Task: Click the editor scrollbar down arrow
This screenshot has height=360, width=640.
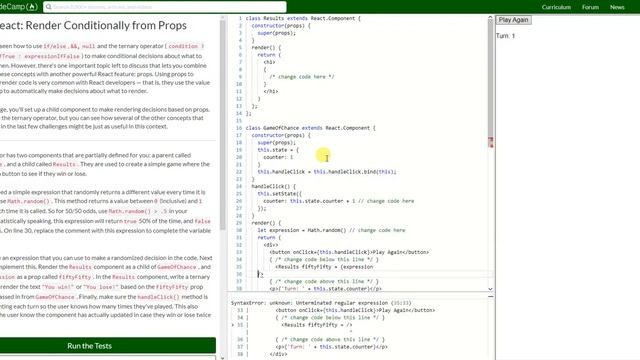Action: tap(490, 289)
